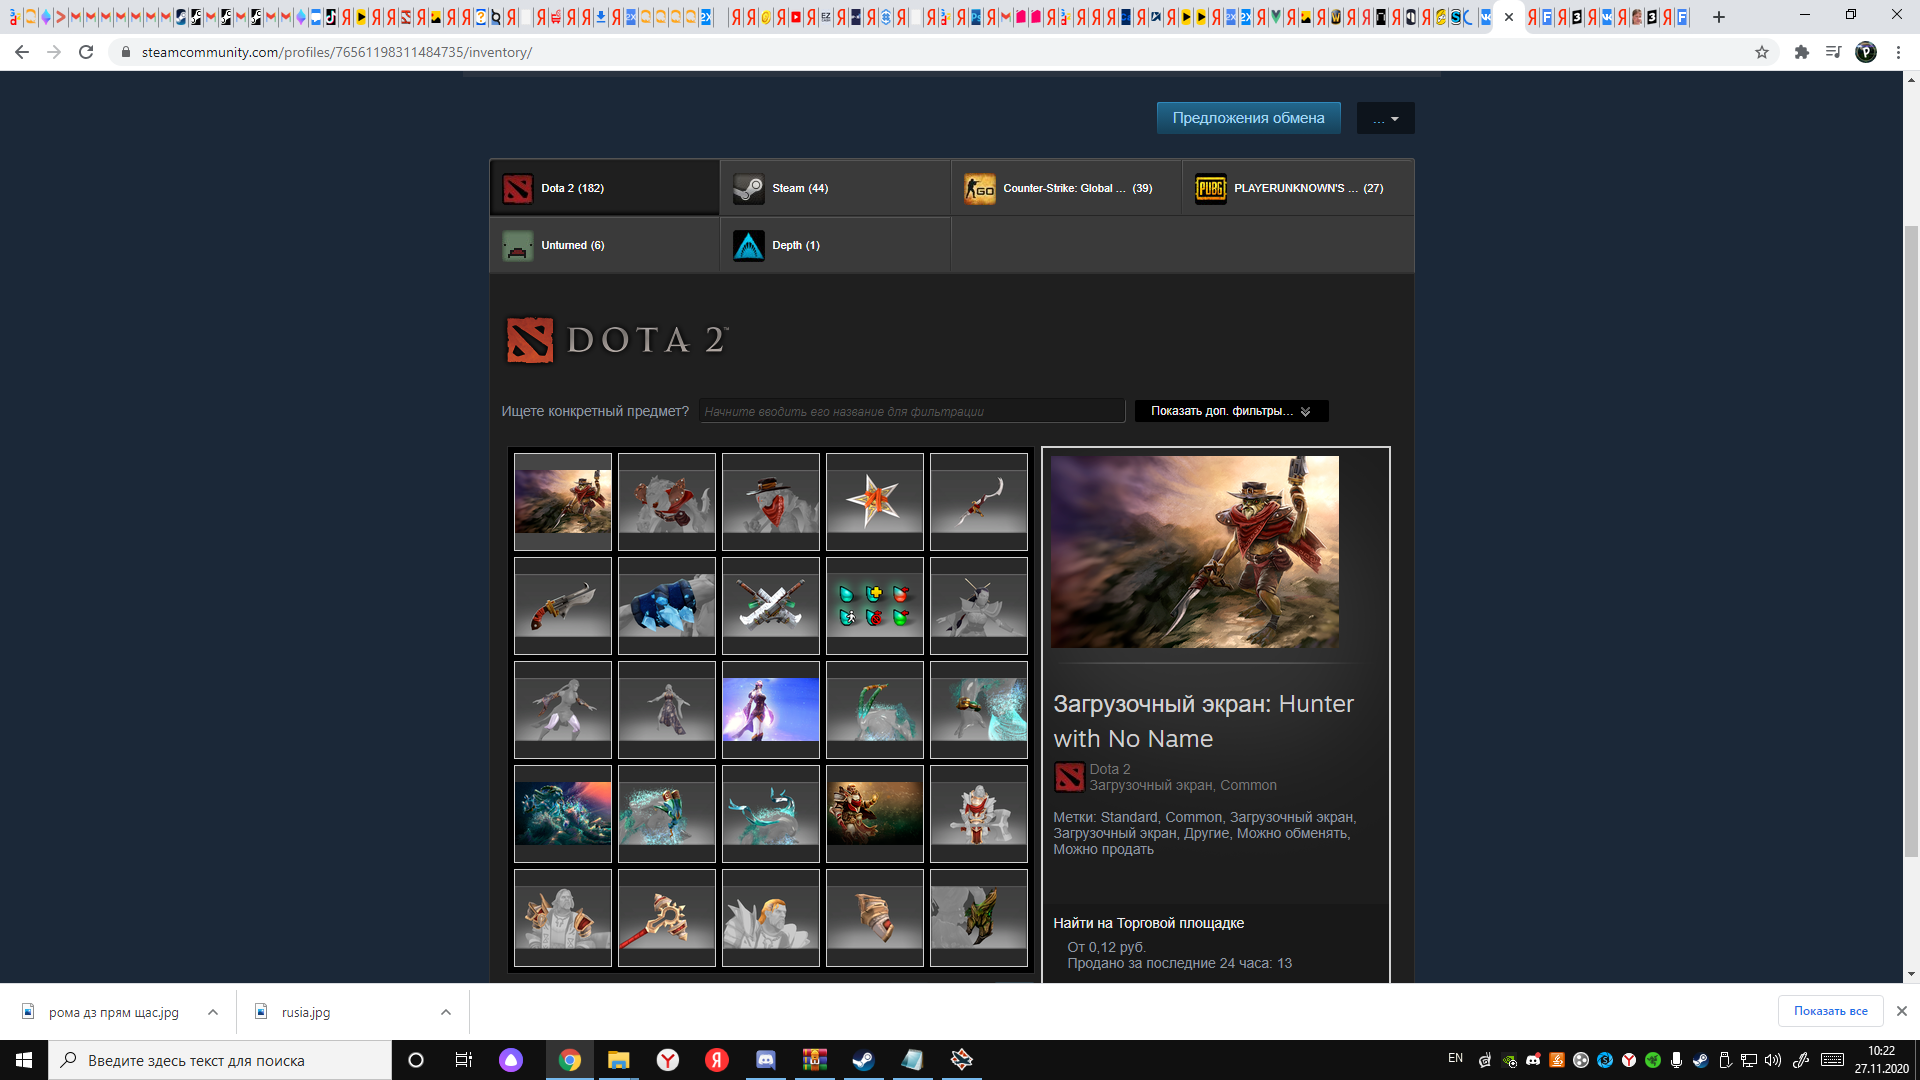Click the Dota 2 logo in item details
Screen dimensions: 1920x1080
coord(1069,777)
